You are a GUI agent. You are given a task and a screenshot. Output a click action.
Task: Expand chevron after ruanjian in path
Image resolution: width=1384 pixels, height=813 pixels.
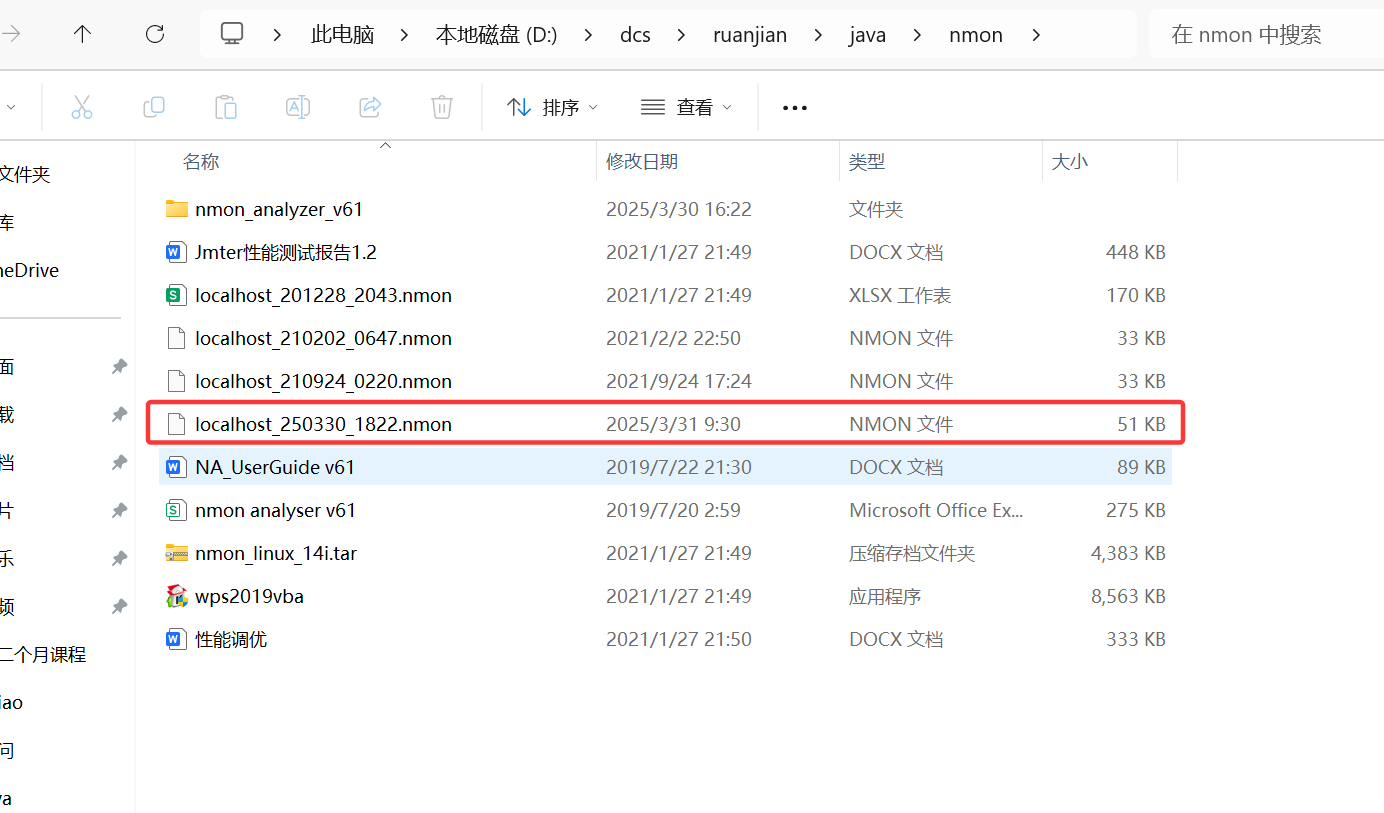818,35
